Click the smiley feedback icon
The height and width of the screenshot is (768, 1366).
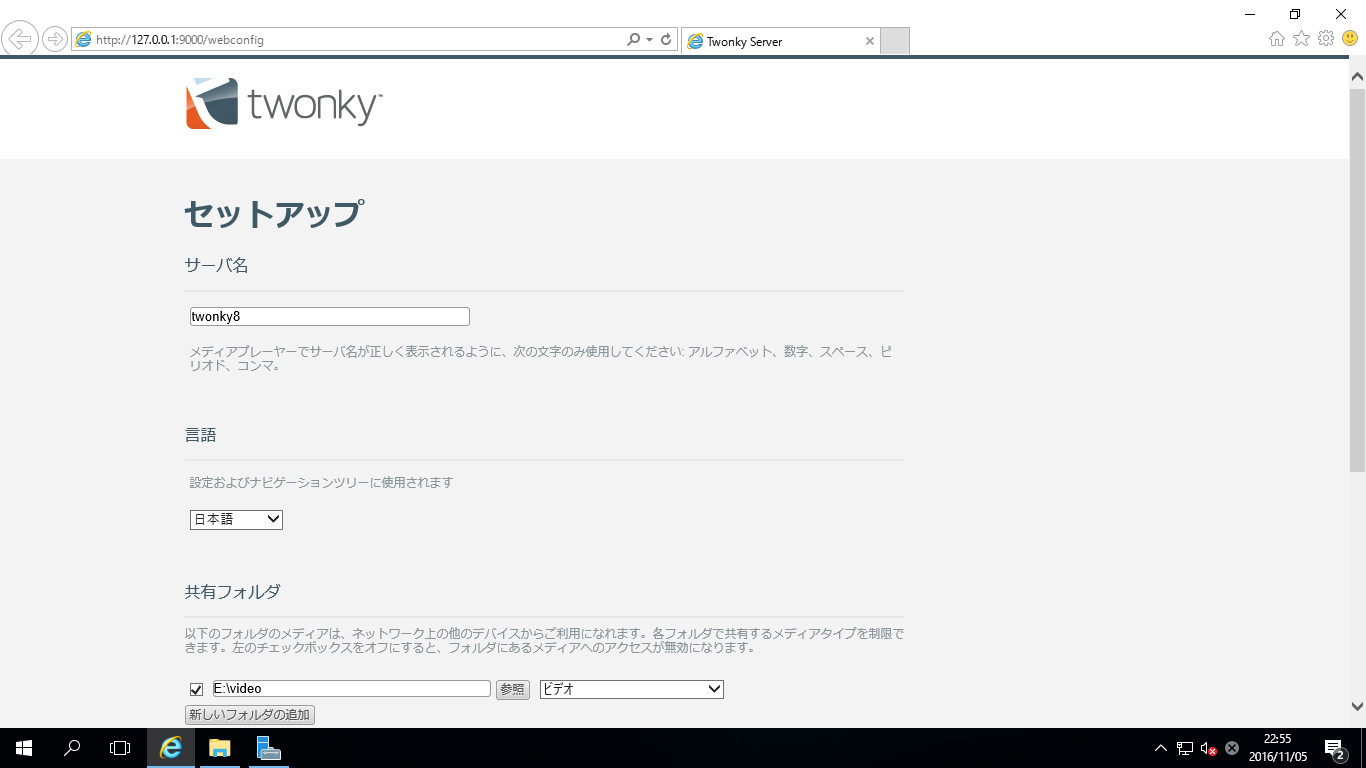[1350, 39]
